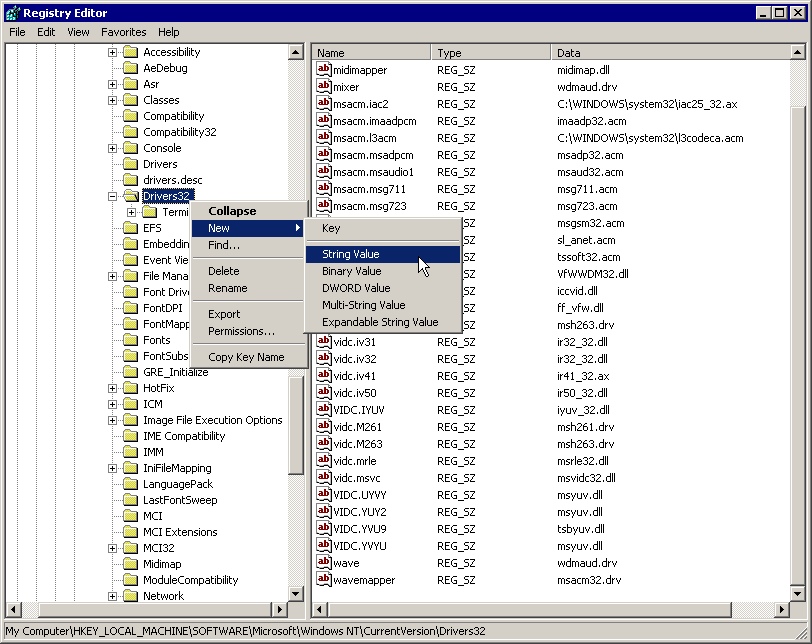Select DWORD Value in the submenu
Screen dimensions: 812x644
click(355, 288)
